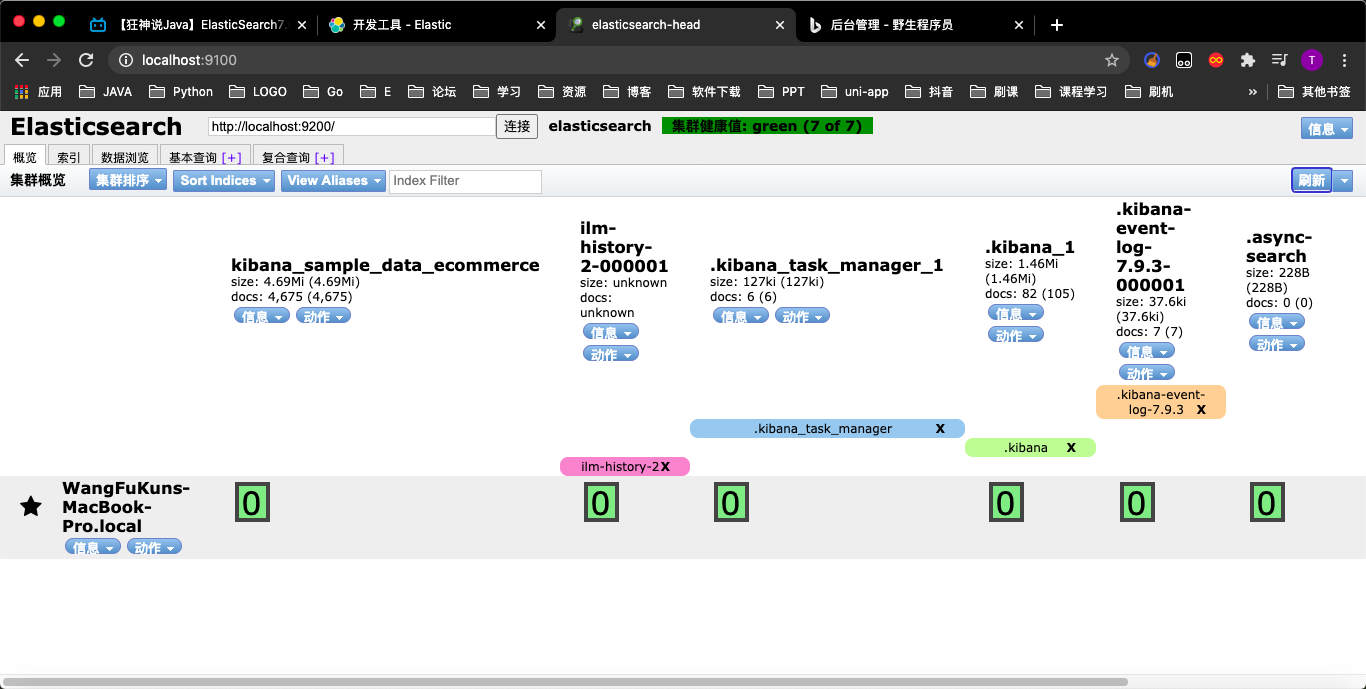Open 动作 dropdown for kibana_sample_data_ecommerce

(x=323, y=316)
